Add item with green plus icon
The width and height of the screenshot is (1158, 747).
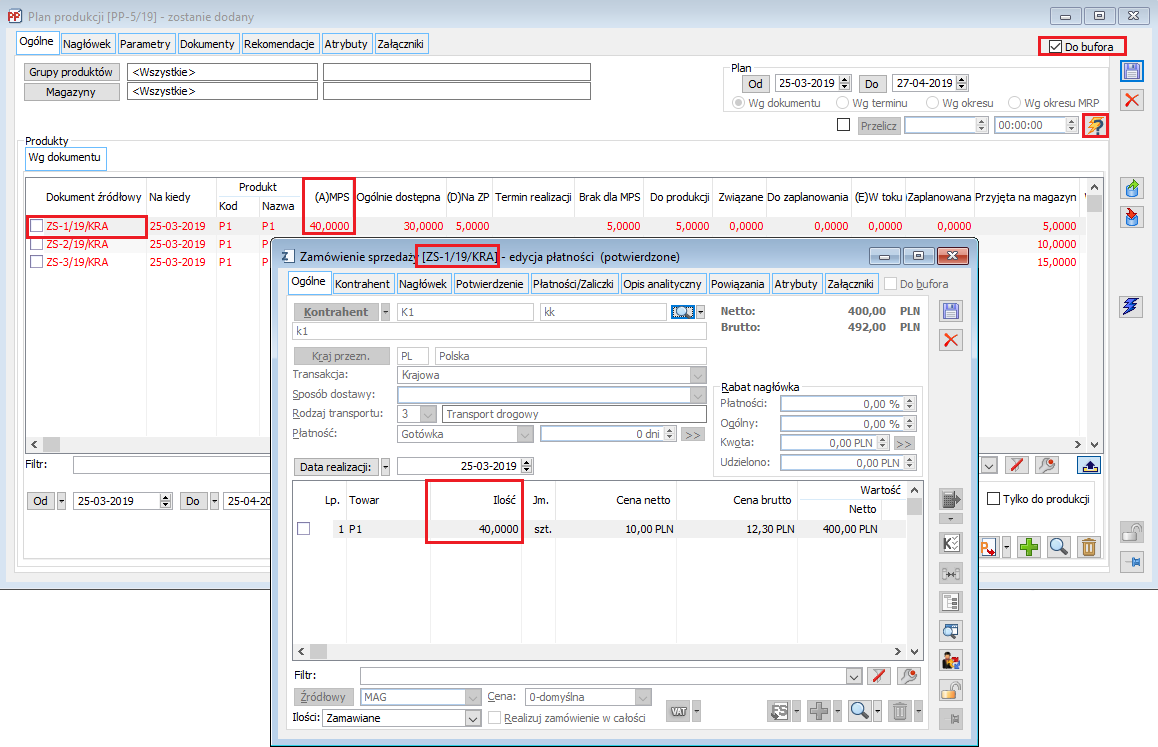click(x=1029, y=547)
